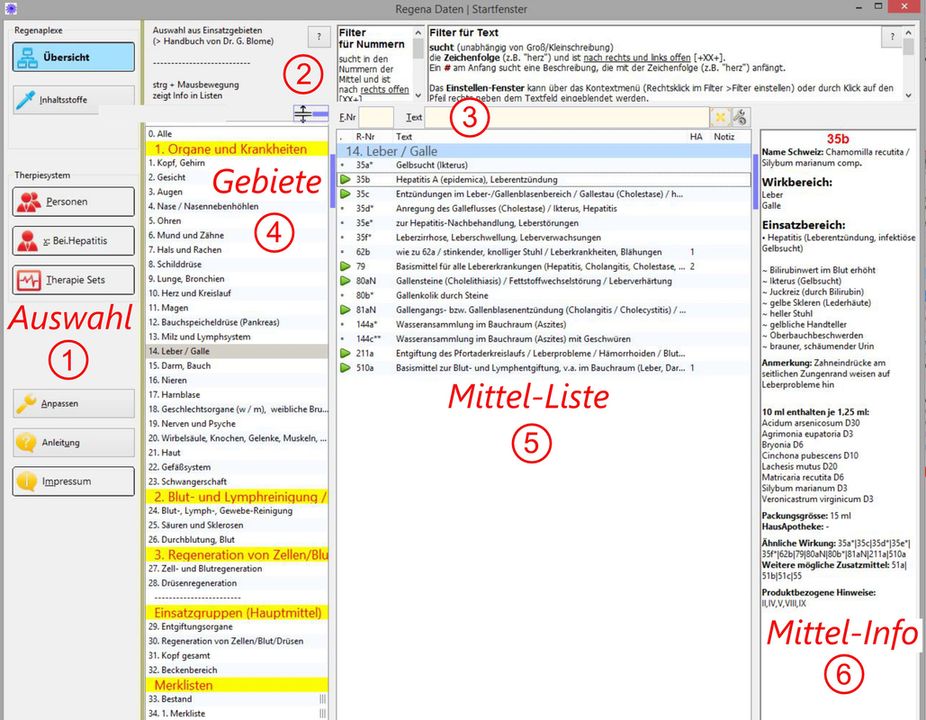
Task: Open the Übersicht overview panel
Action: point(73,57)
